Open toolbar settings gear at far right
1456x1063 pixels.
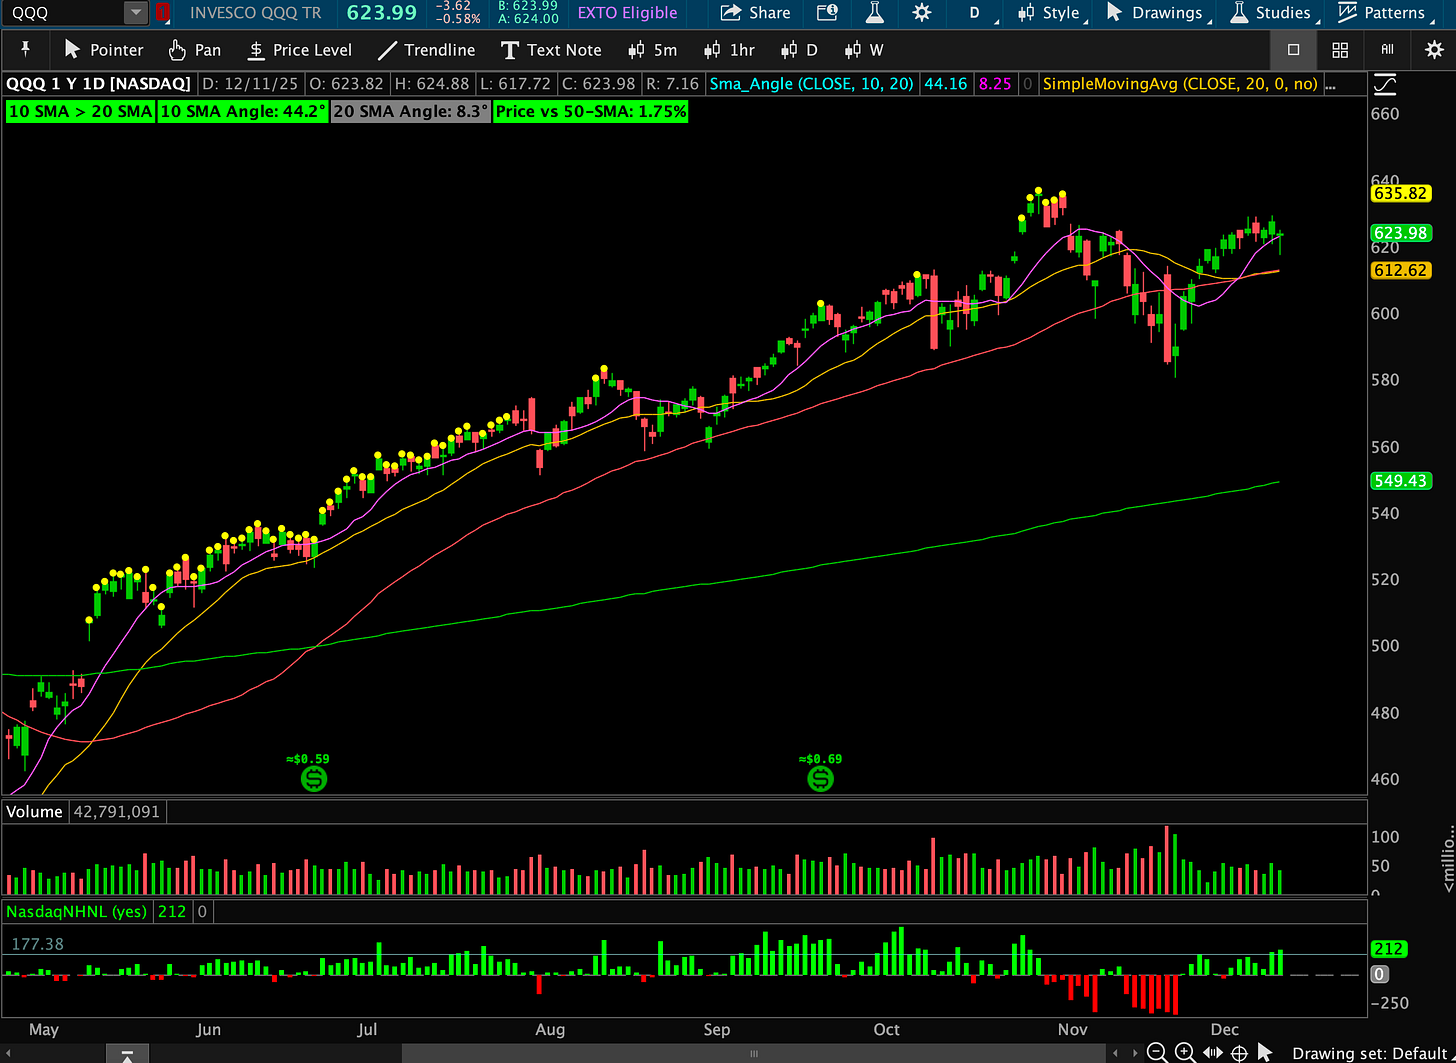(1433, 49)
